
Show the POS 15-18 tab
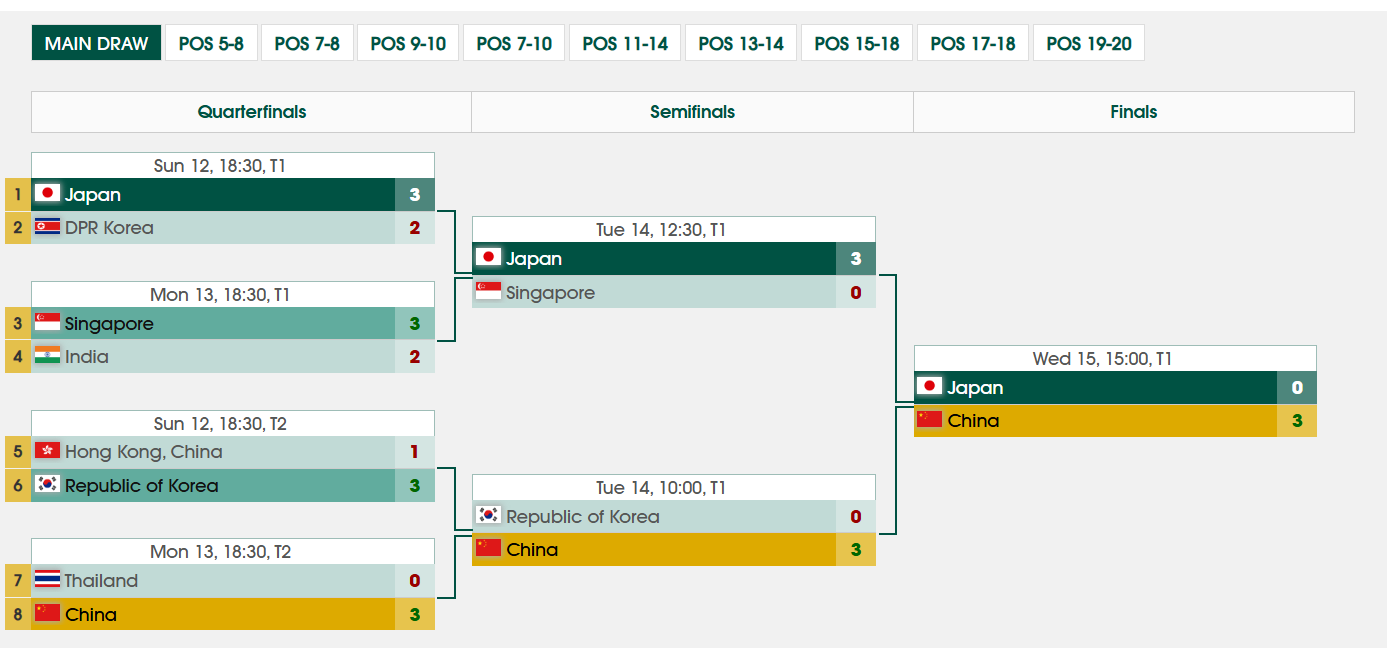856,43
